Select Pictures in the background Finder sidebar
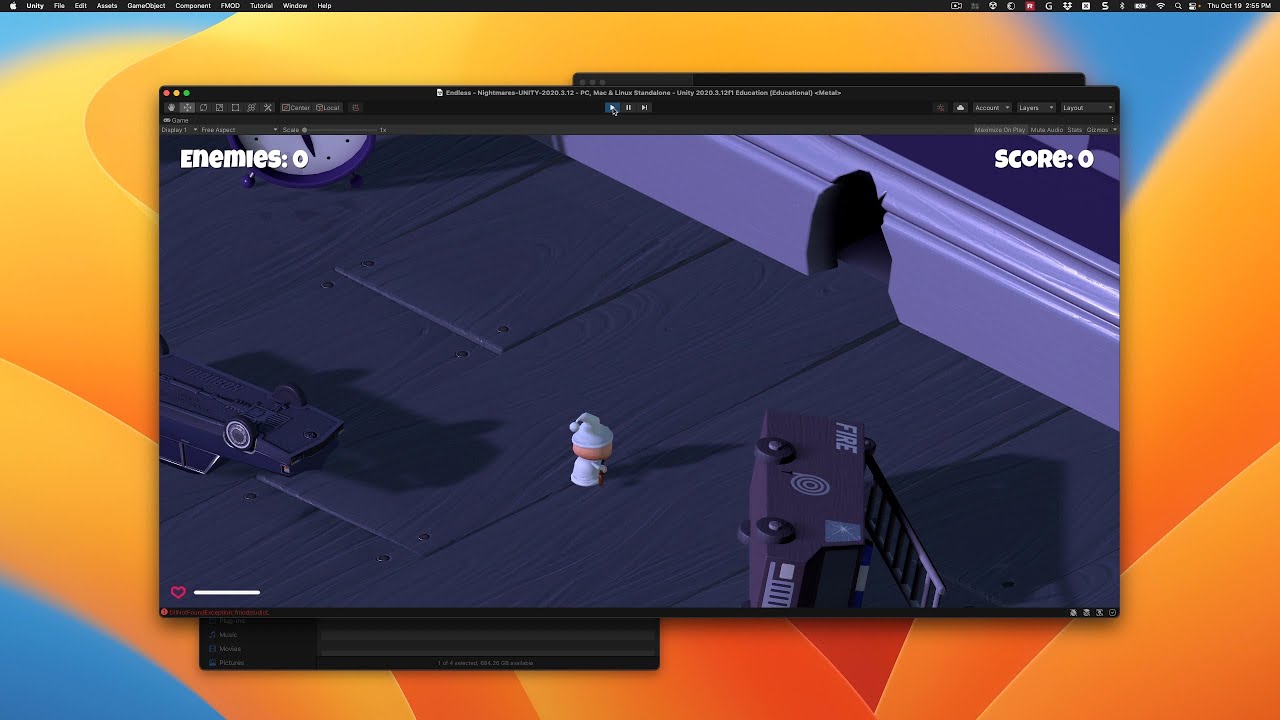 [x=231, y=662]
